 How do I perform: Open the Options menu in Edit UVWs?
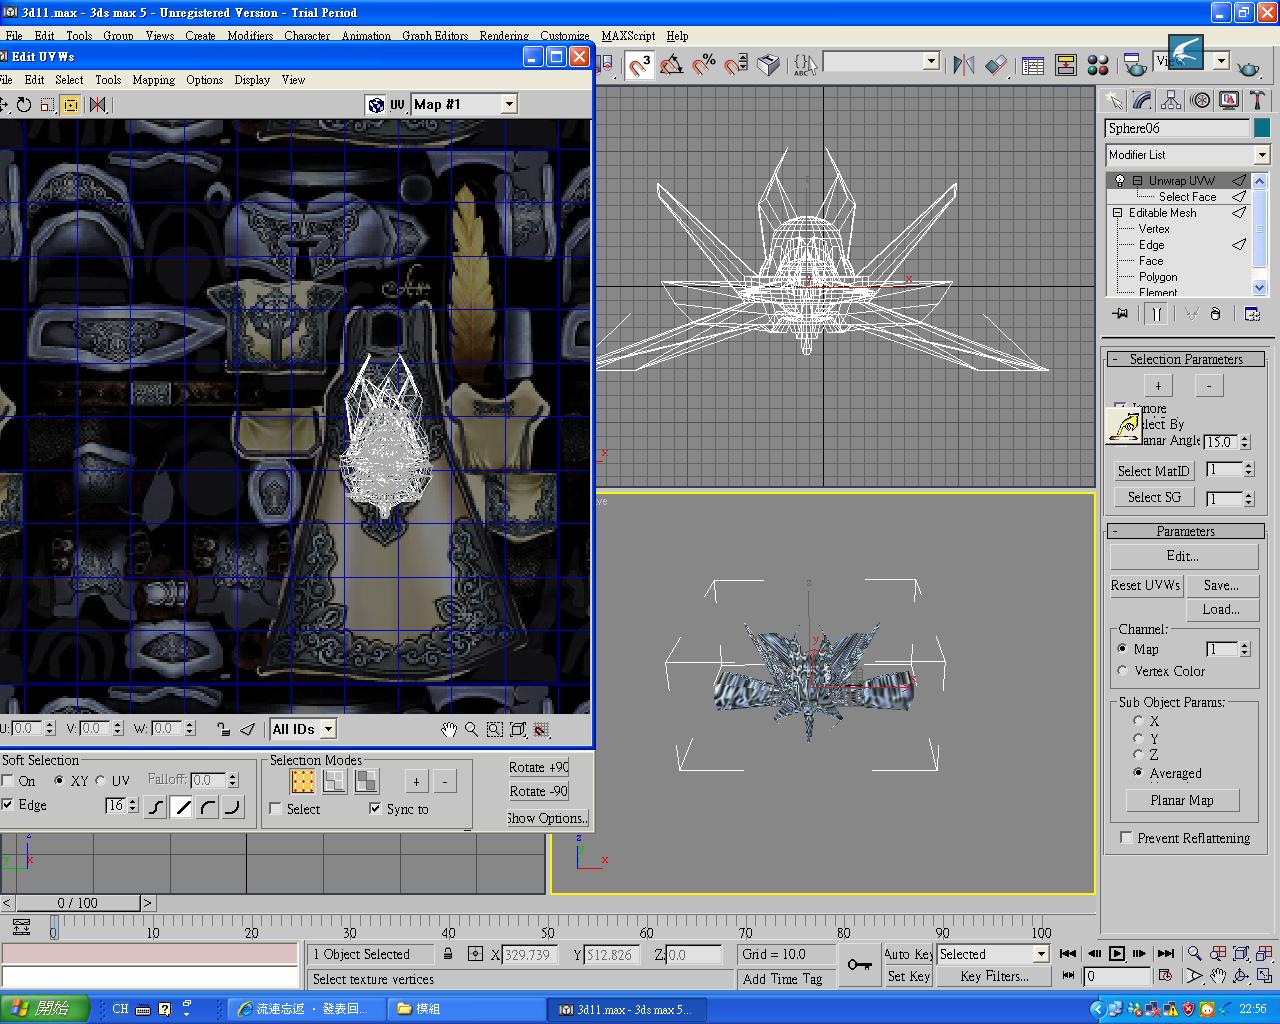[x=204, y=80]
